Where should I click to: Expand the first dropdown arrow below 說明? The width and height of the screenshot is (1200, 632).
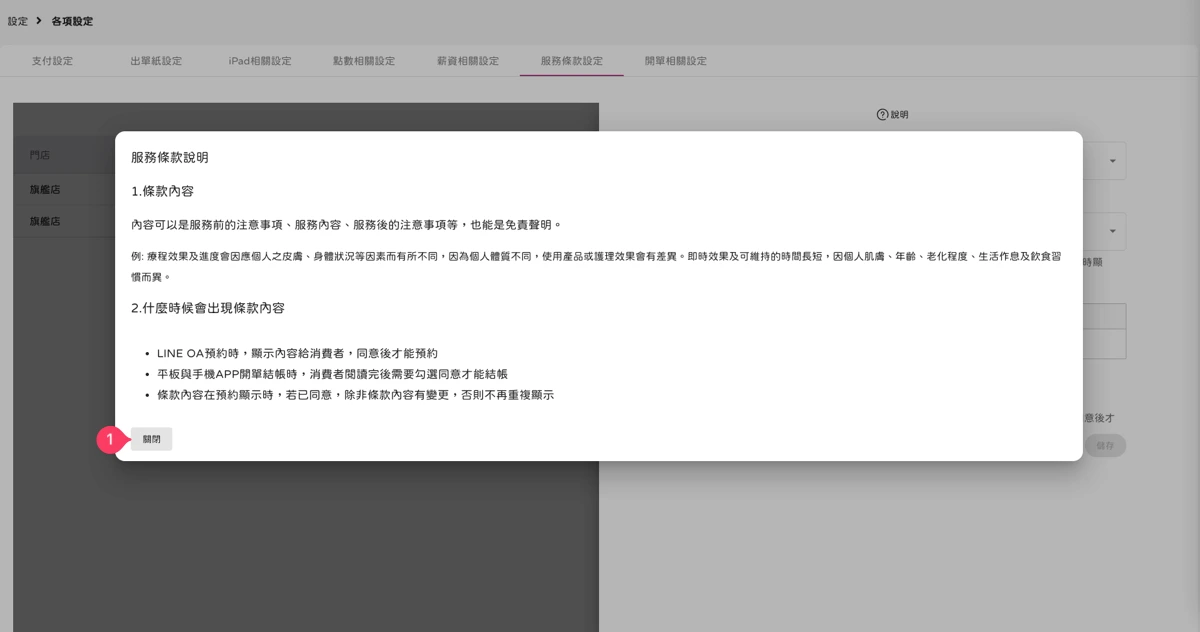pos(1112,161)
